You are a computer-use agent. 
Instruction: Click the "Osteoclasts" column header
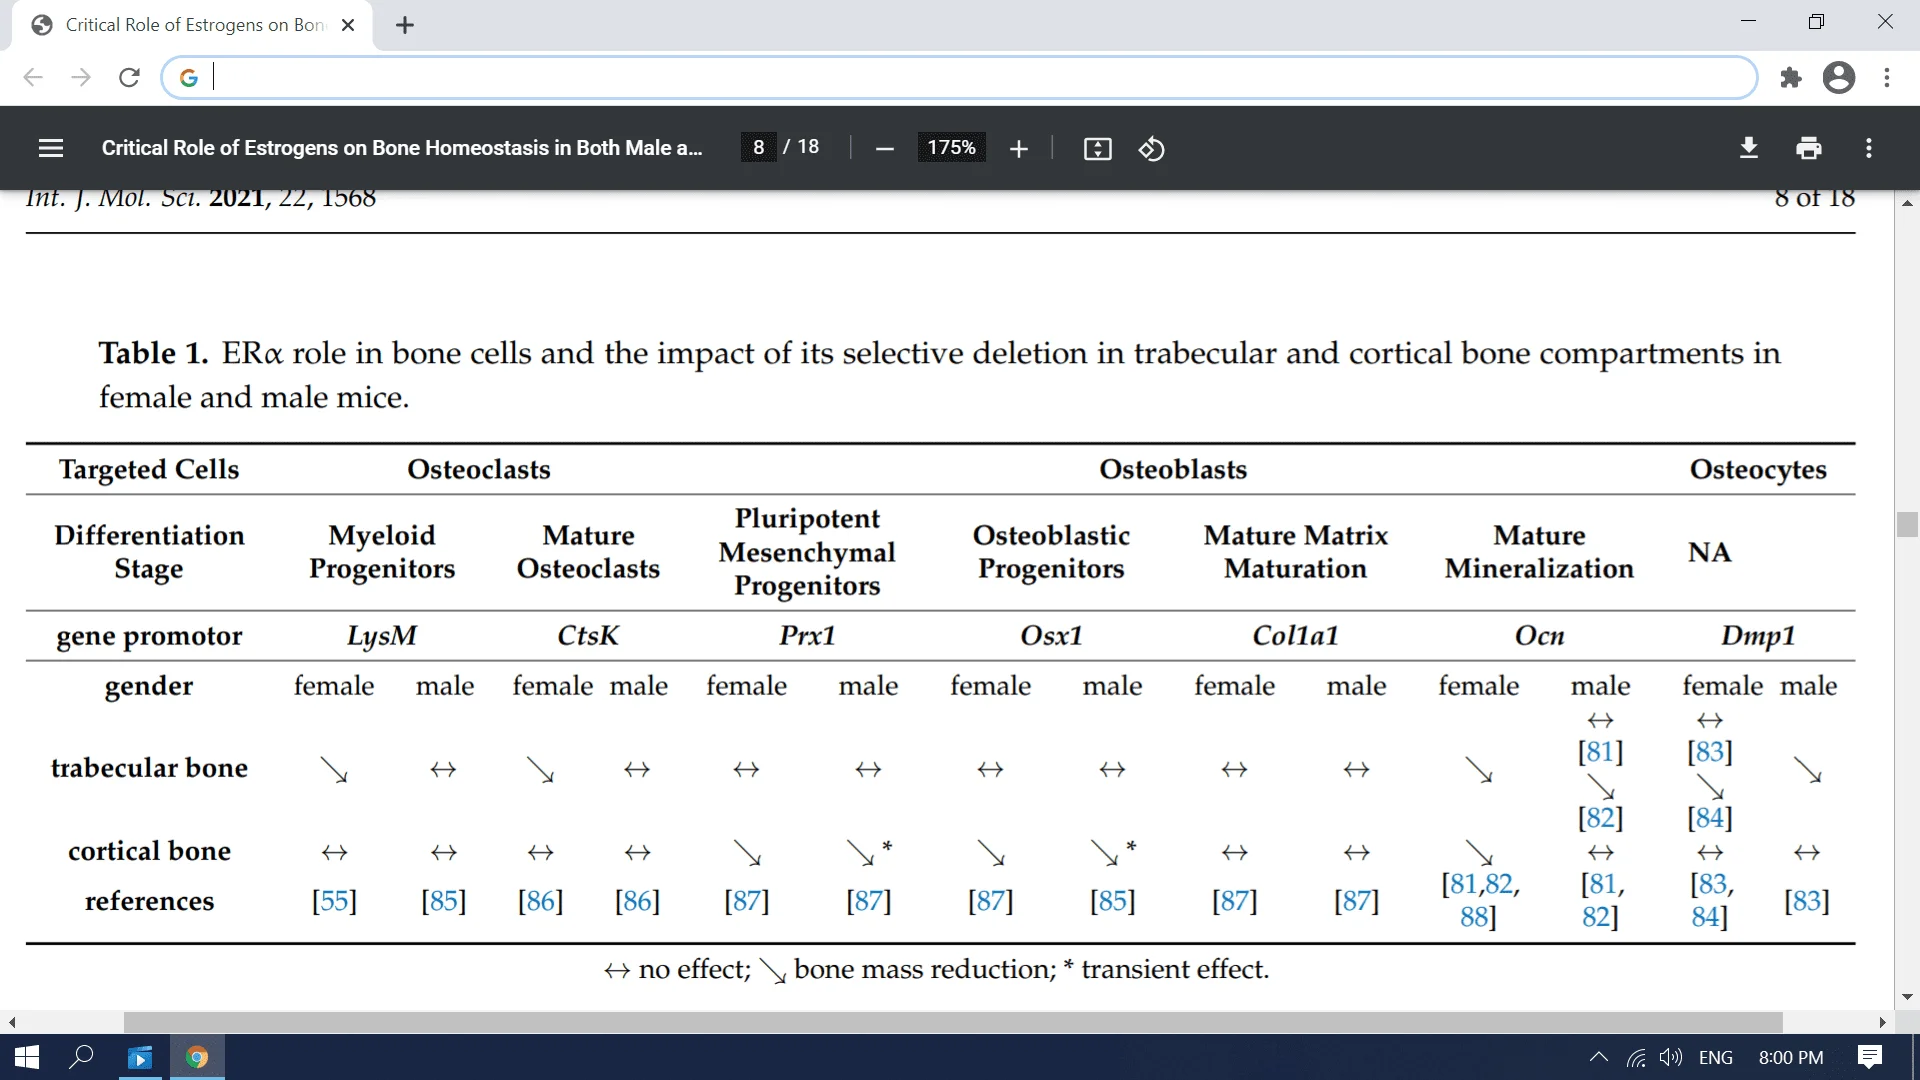point(478,470)
